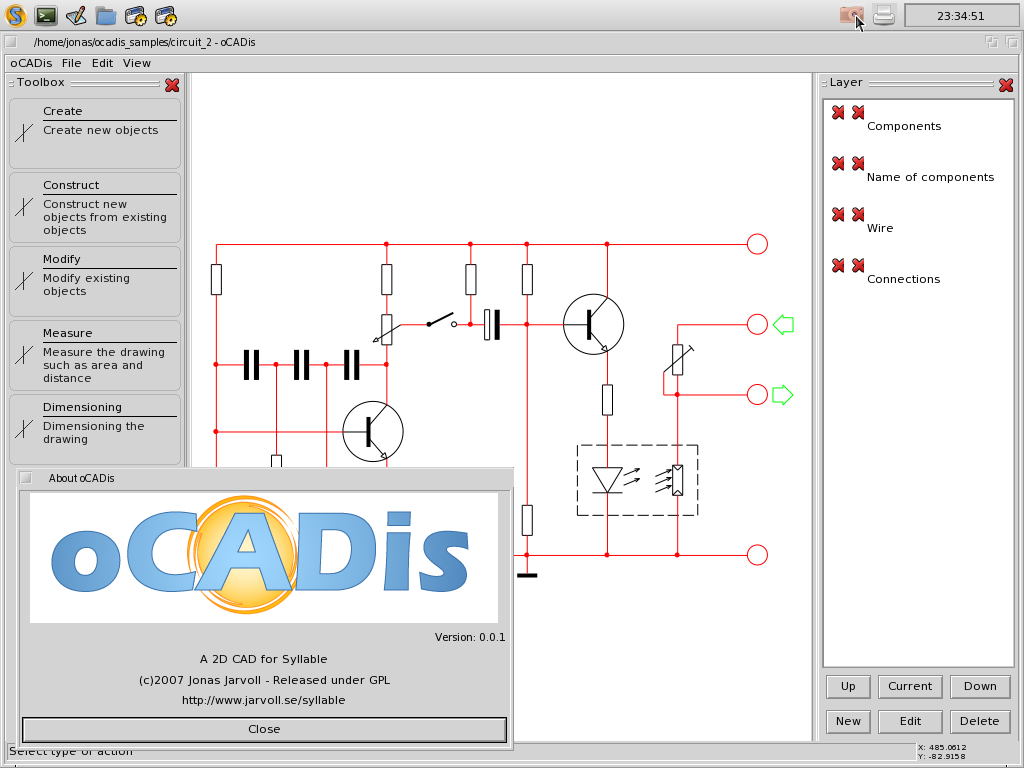1024x768 pixels.
Task: Click the lower-left transistor symbol in the circuit
Action: coord(373,431)
